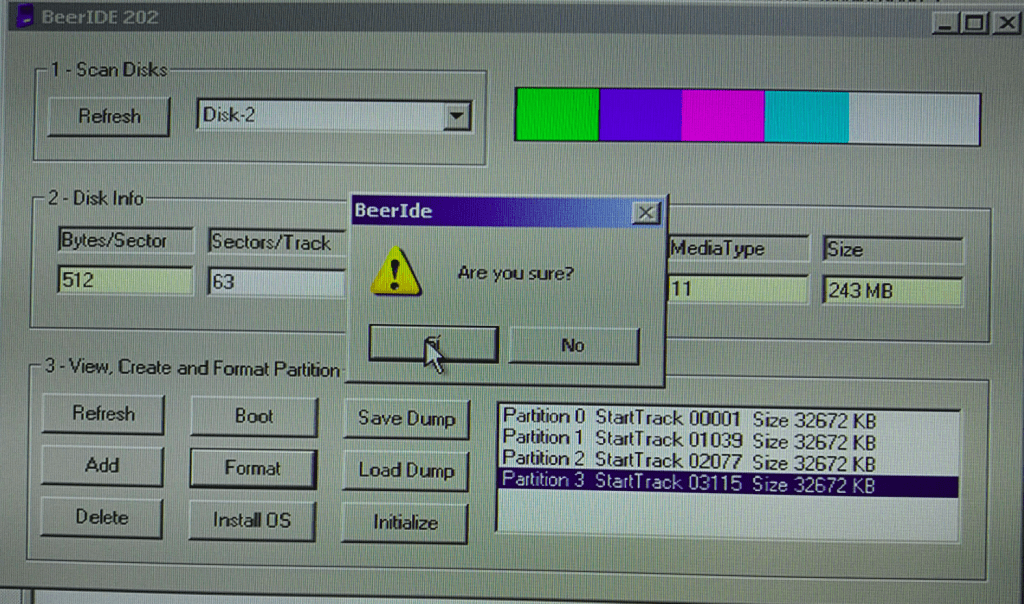
Task: Select the green partition color block
Action: pos(557,116)
